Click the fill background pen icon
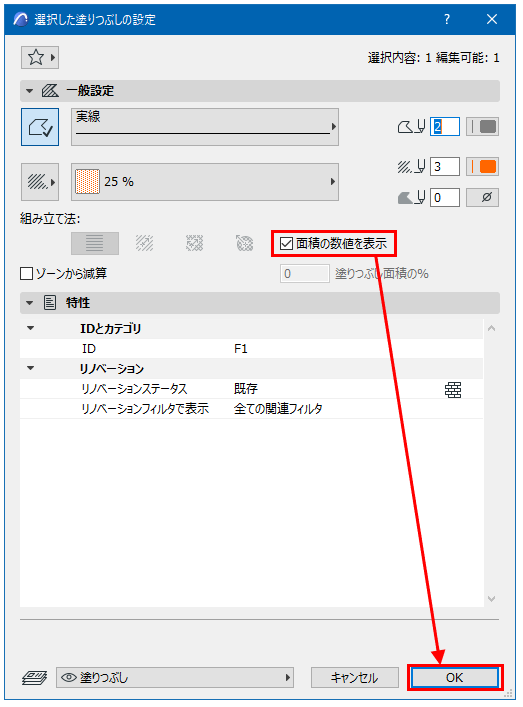 (411, 197)
